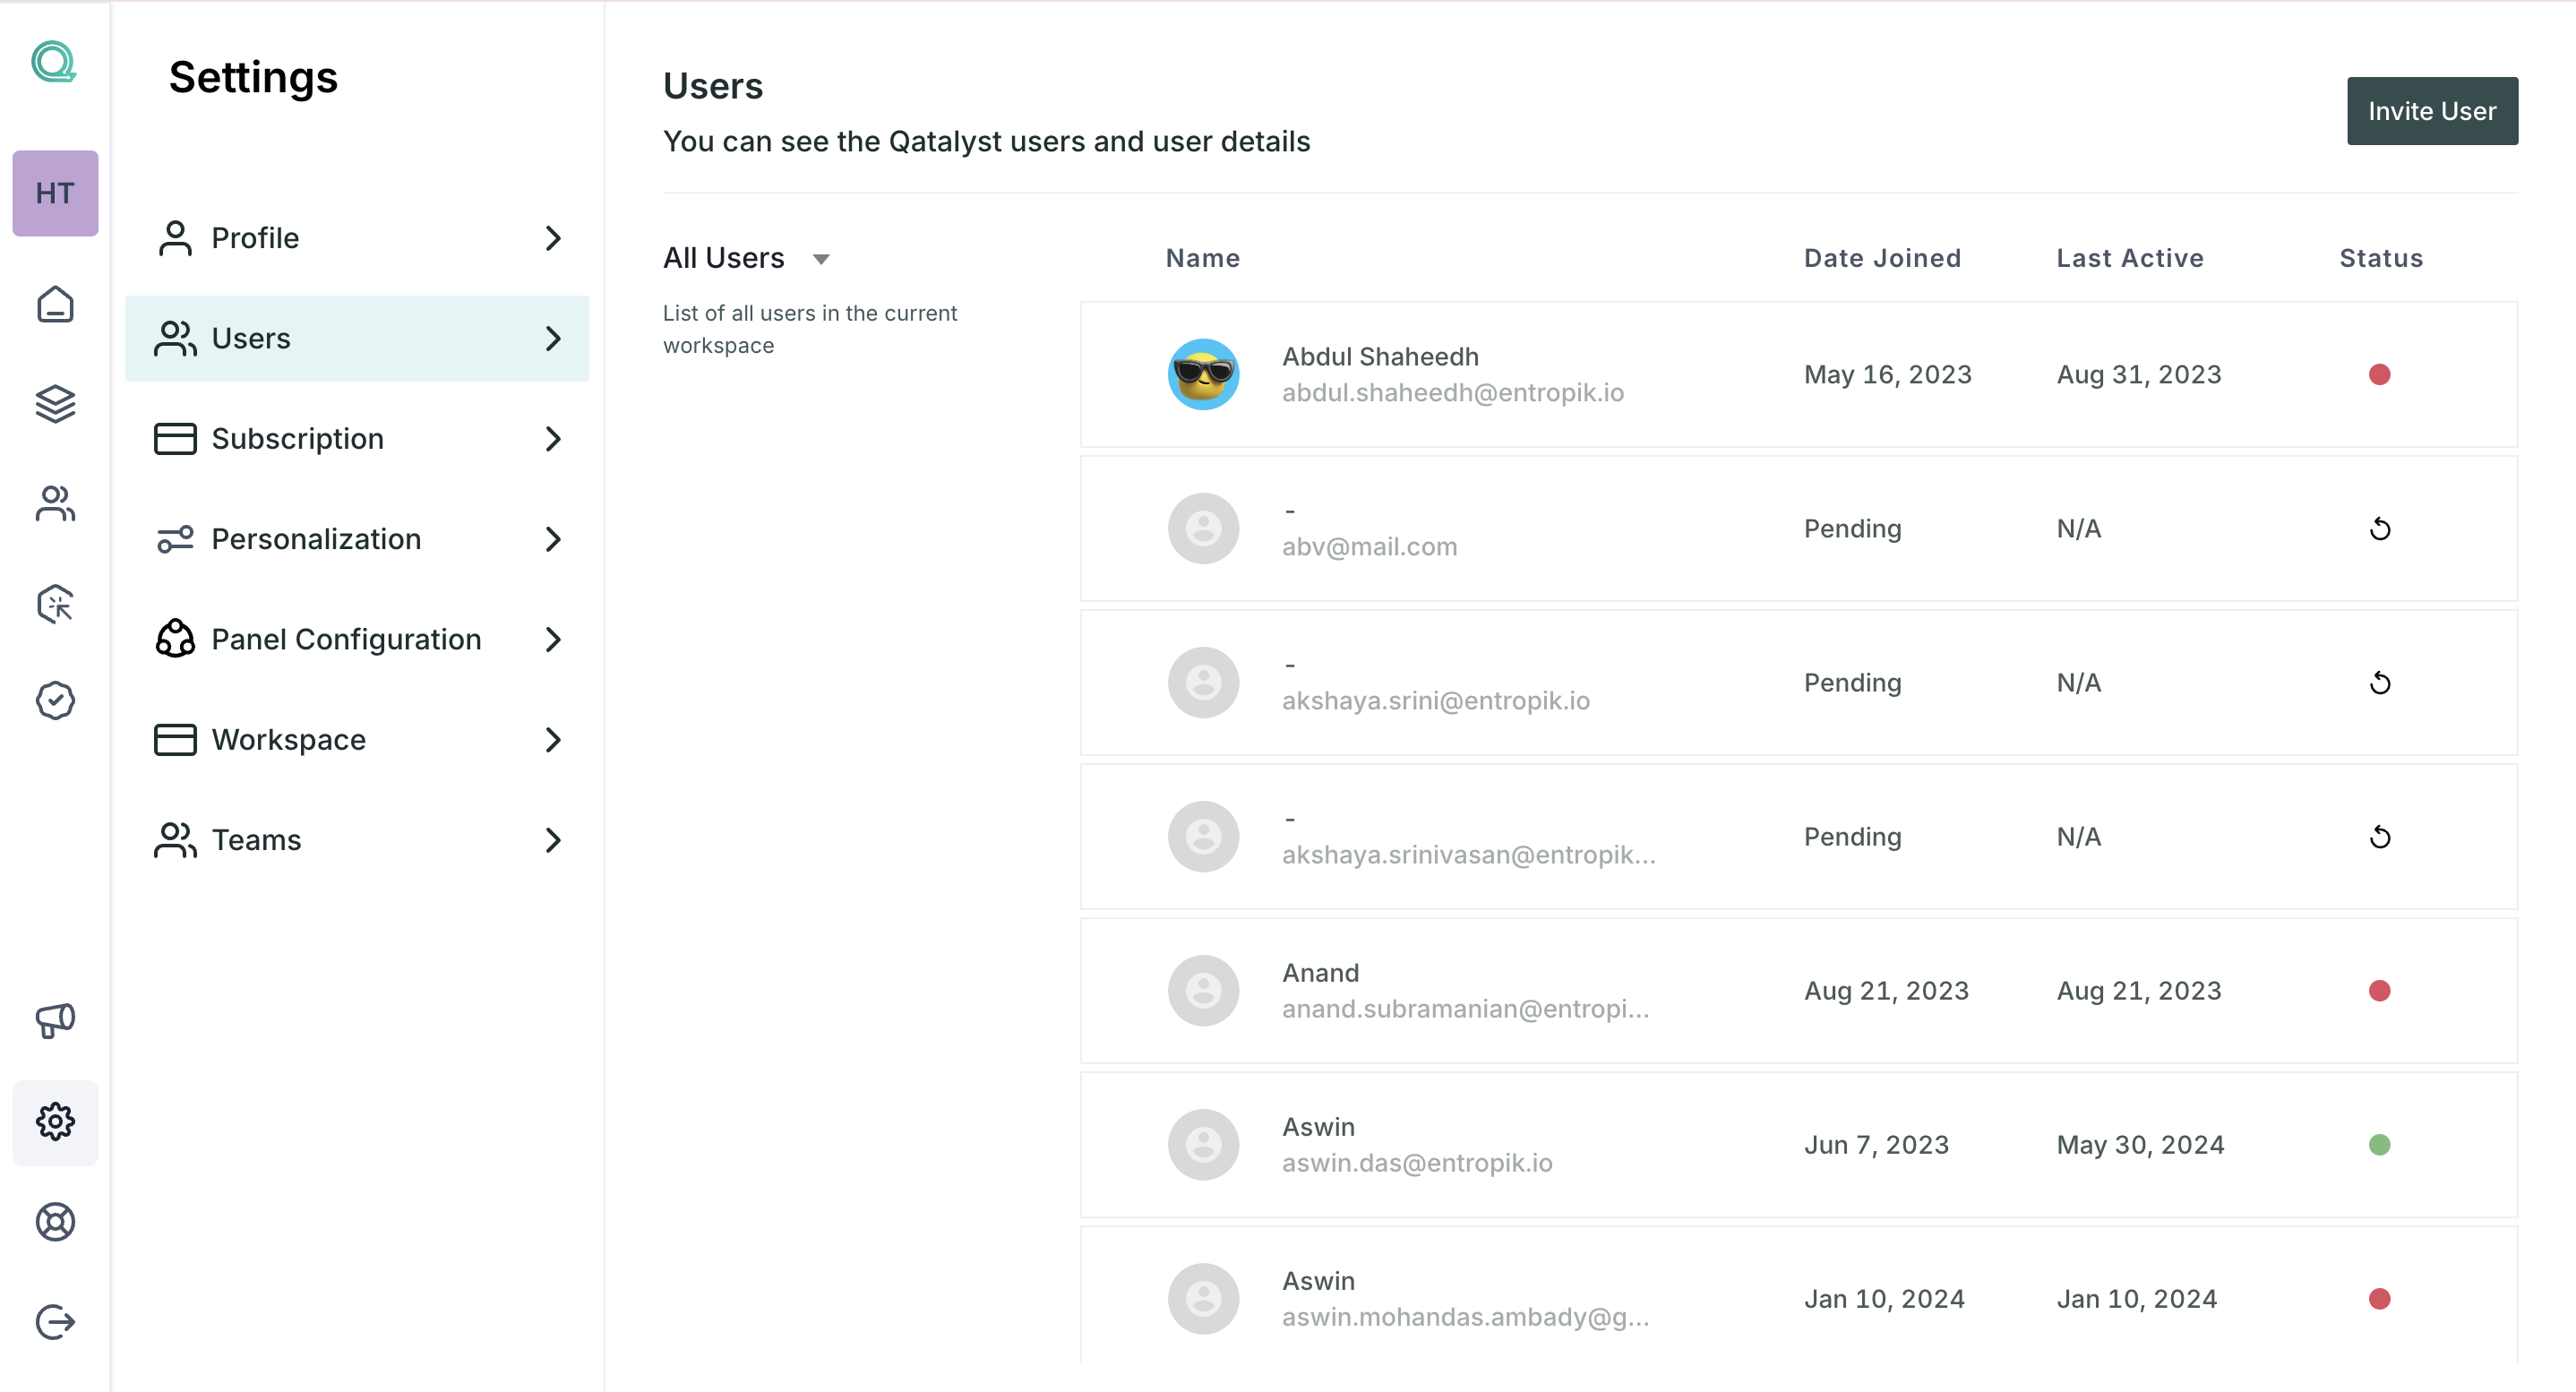Open the checkmark badge sidebar icon
The height and width of the screenshot is (1392, 2576).
tap(55, 701)
